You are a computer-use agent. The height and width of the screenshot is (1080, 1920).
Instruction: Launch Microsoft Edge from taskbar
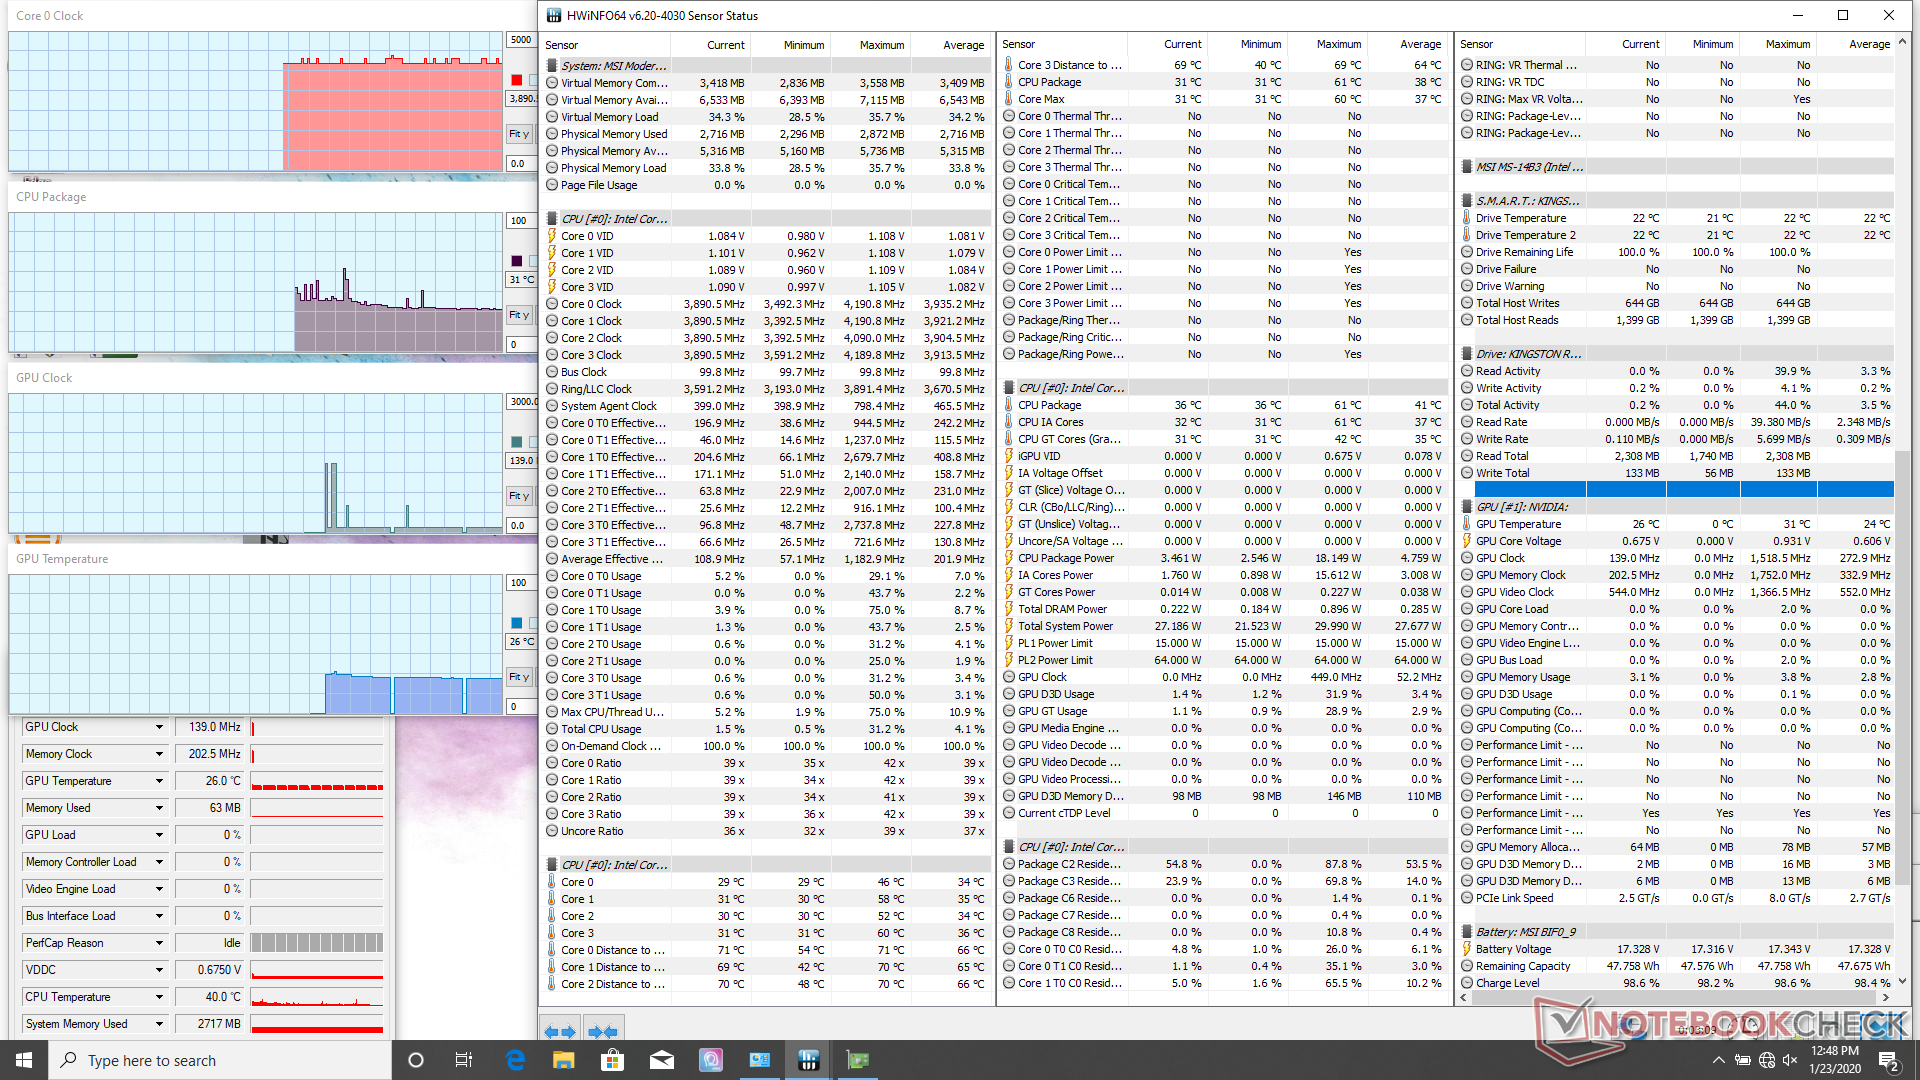515,1060
